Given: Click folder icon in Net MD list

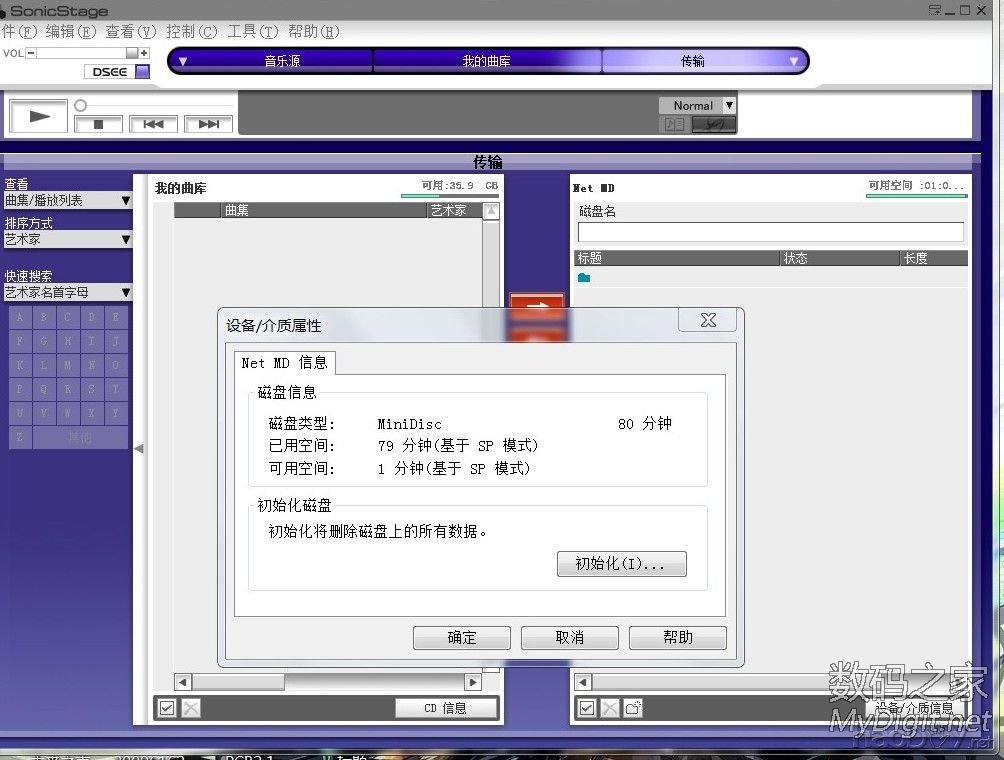Looking at the screenshot, I should [x=584, y=278].
